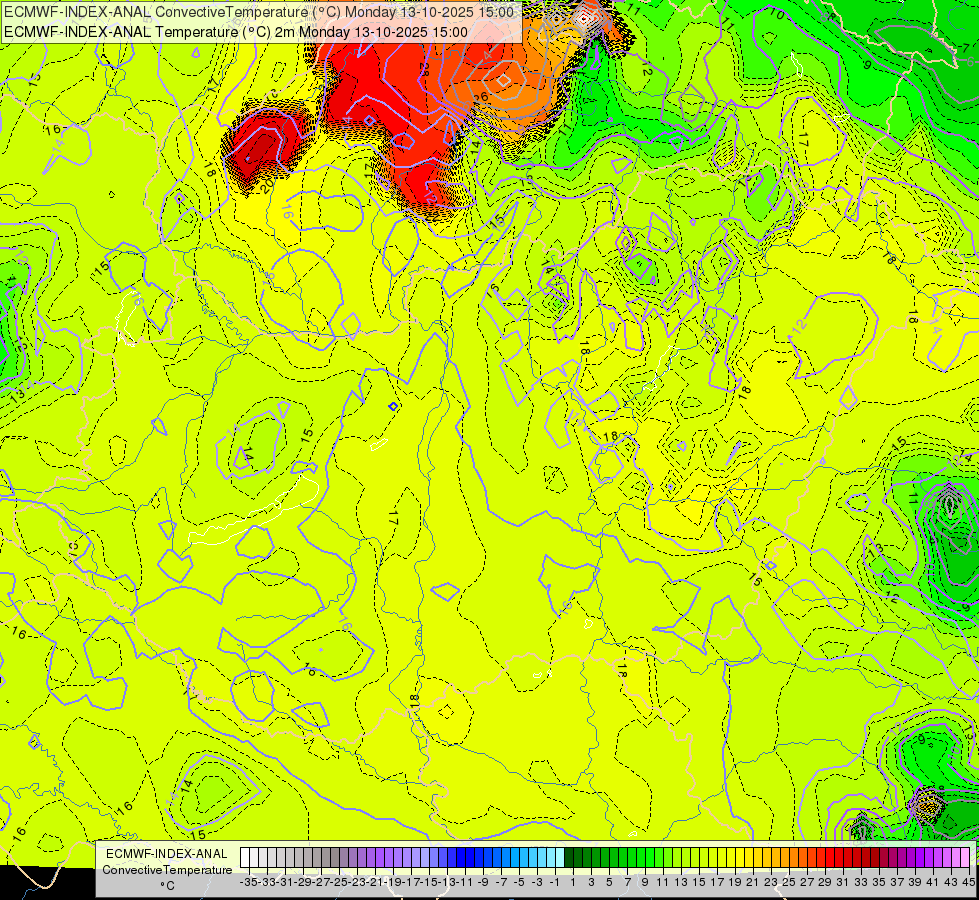The width and height of the screenshot is (979, 900).
Task: Click the ConvectiveTemperature title line at top
Action: (259, 12)
